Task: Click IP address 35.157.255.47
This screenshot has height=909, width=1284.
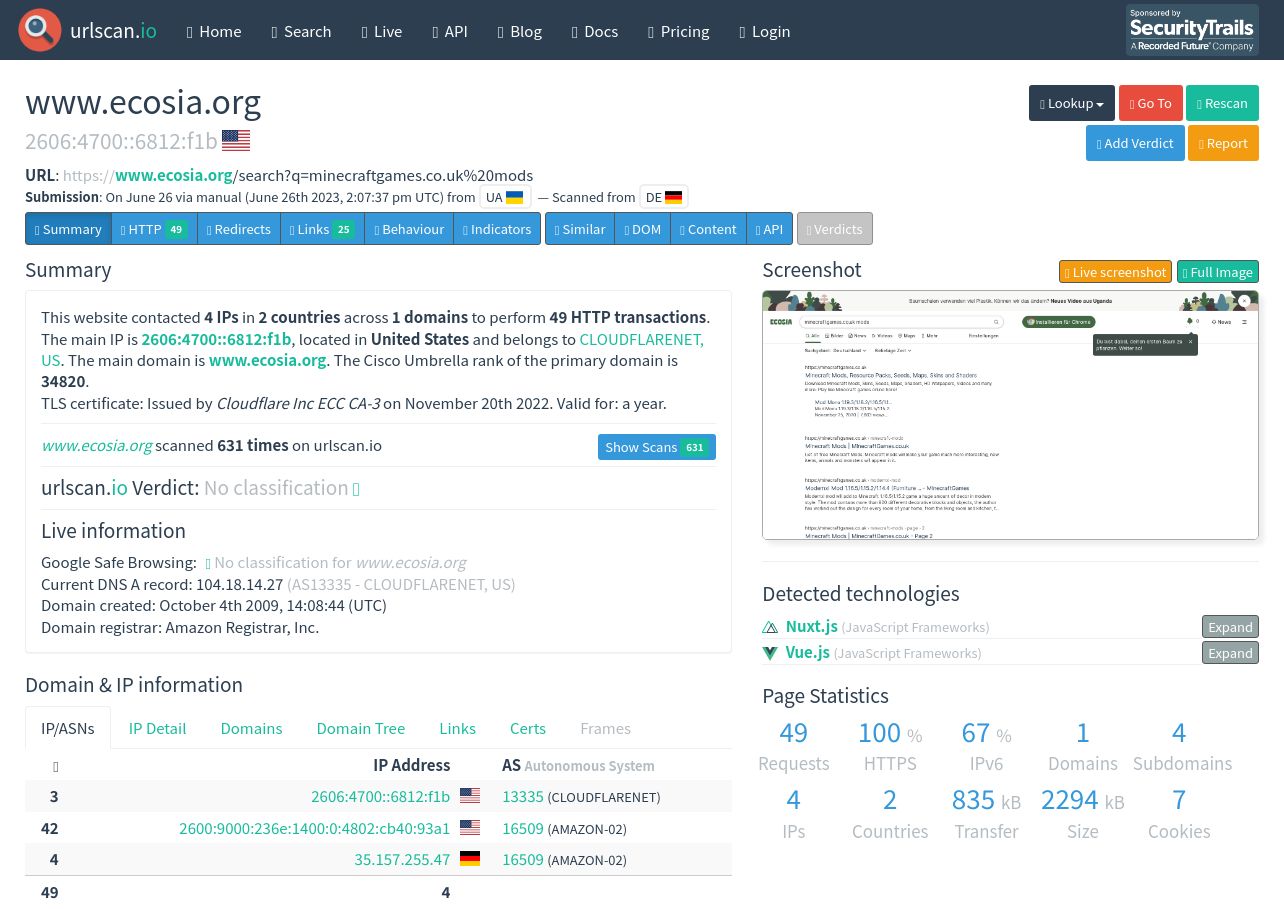Action: pyautogui.click(x=402, y=859)
